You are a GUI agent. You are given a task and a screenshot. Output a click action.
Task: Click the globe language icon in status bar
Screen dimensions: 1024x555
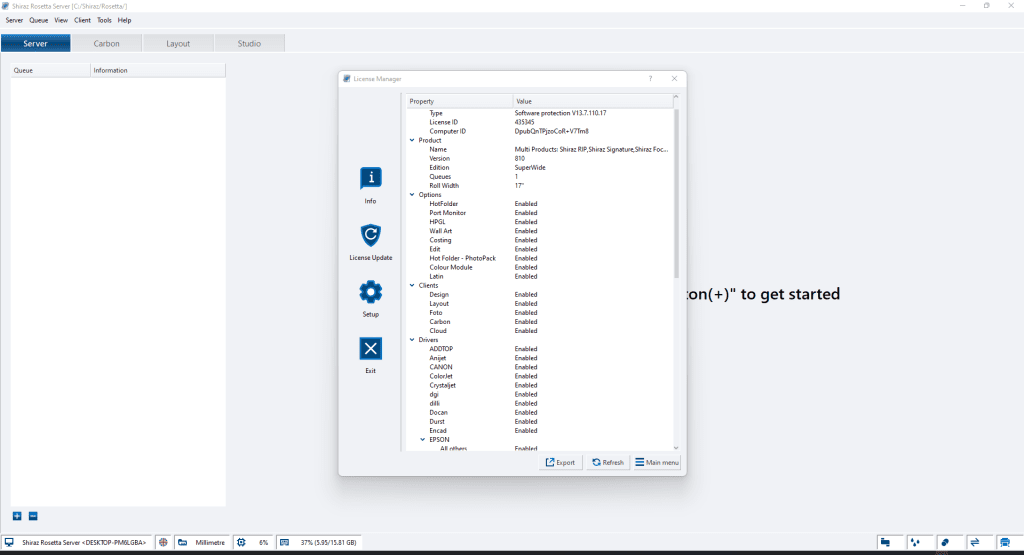[163, 542]
